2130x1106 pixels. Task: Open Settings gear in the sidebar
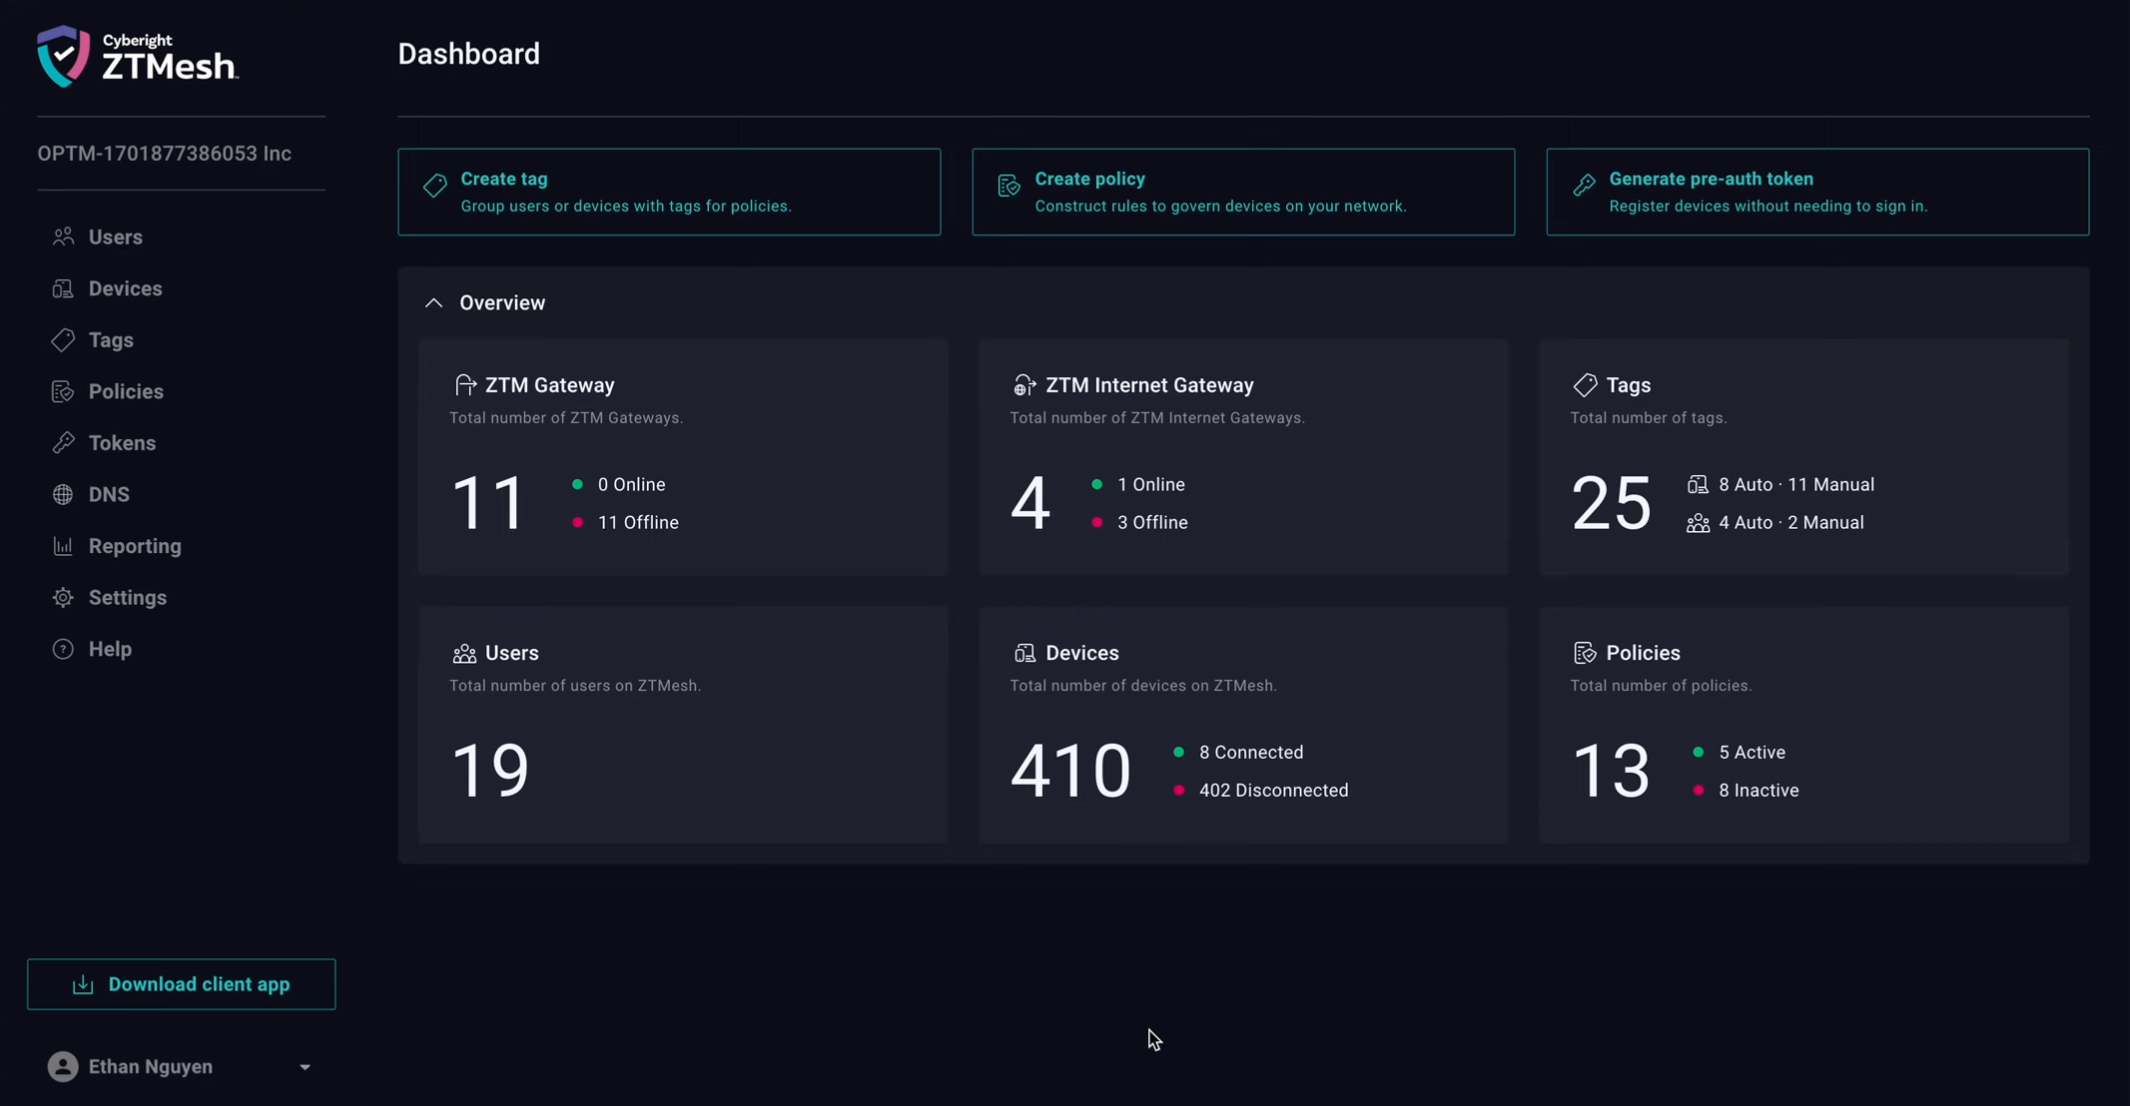(62, 597)
